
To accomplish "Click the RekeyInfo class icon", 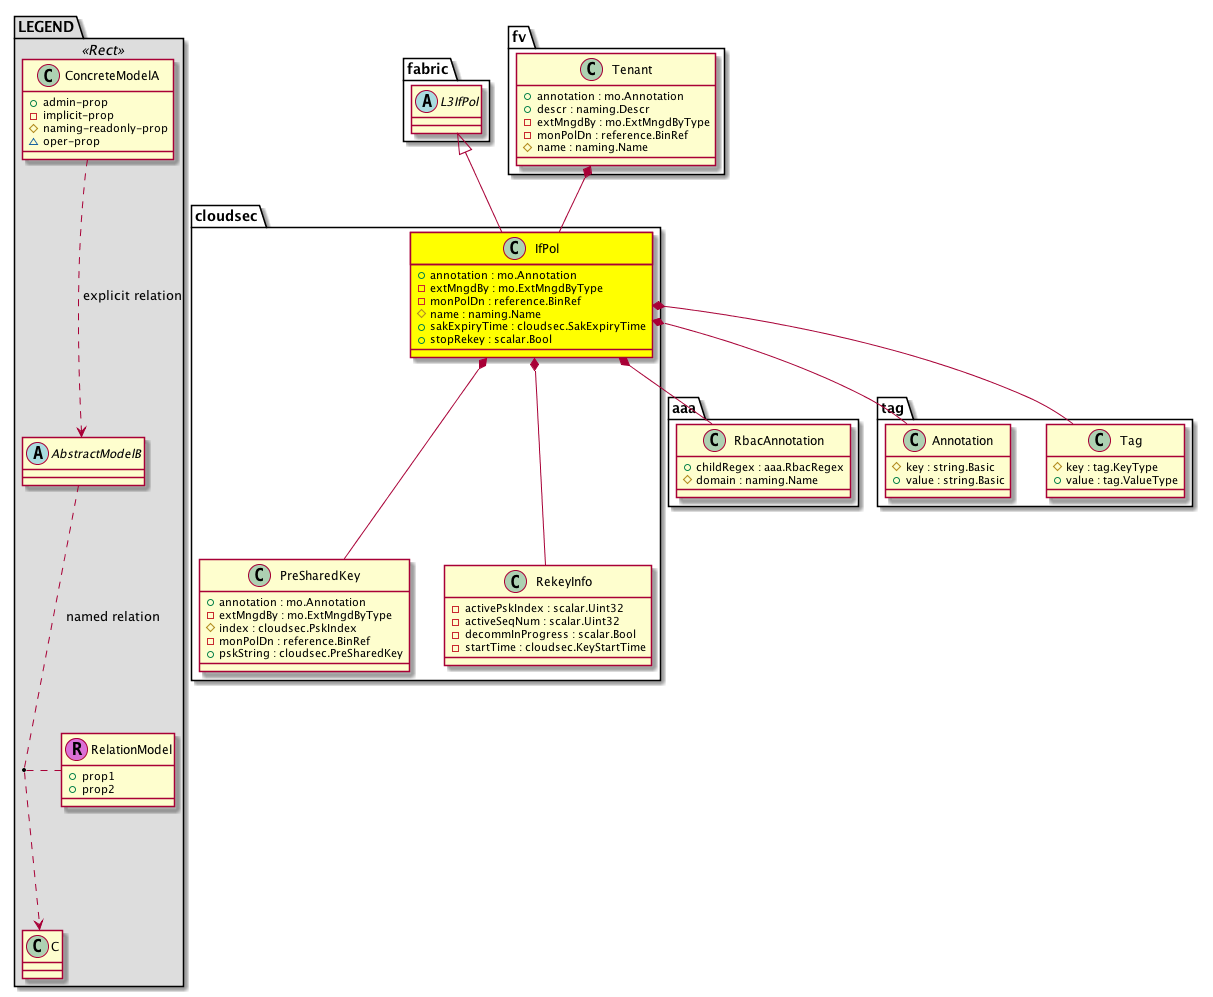I will [x=517, y=581].
